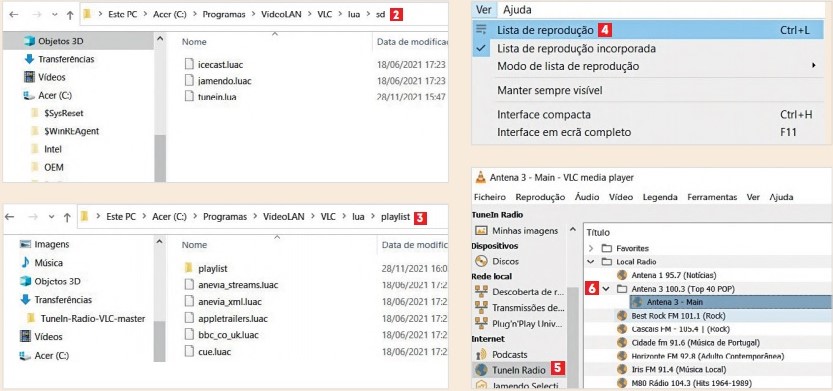Open the Modo de lista de reprodução submenu arrow

tap(813, 66)
